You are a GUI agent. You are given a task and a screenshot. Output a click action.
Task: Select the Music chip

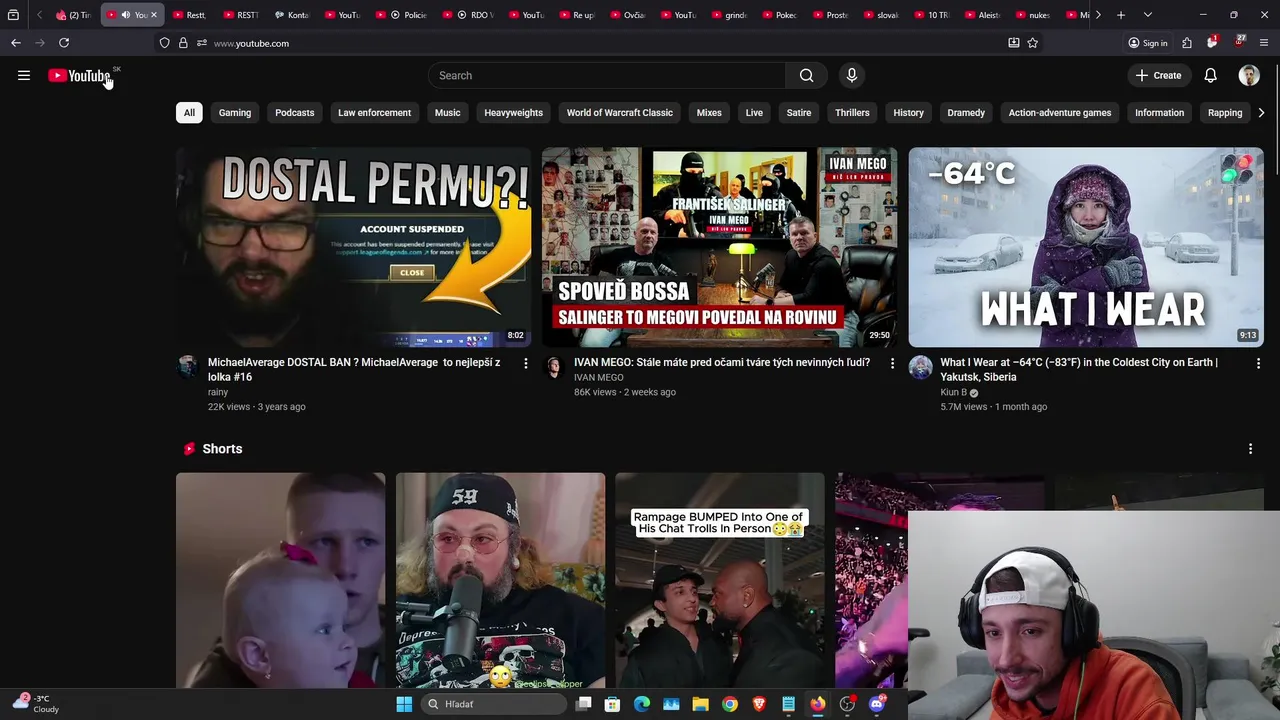447,113
